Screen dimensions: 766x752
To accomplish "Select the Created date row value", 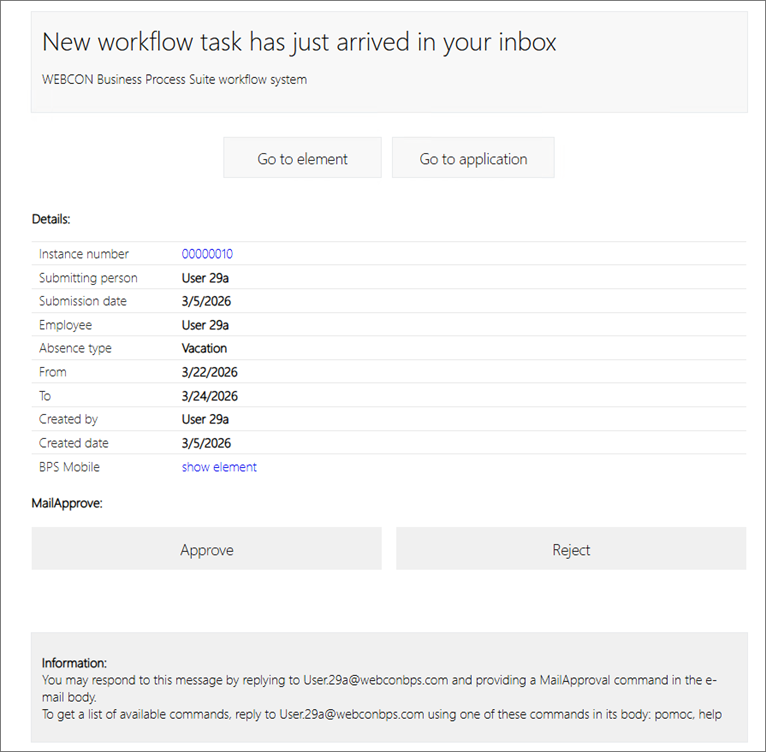I will (206, 443).
